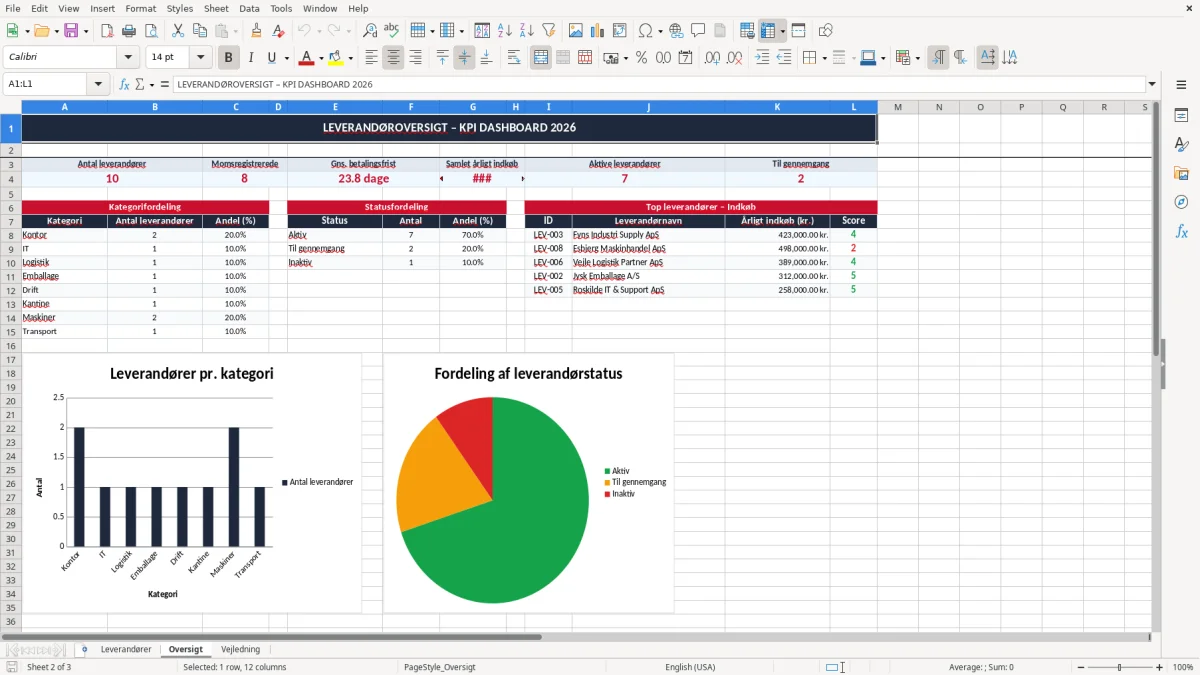Toggle Merge and Center Cells

coord(541,58)
